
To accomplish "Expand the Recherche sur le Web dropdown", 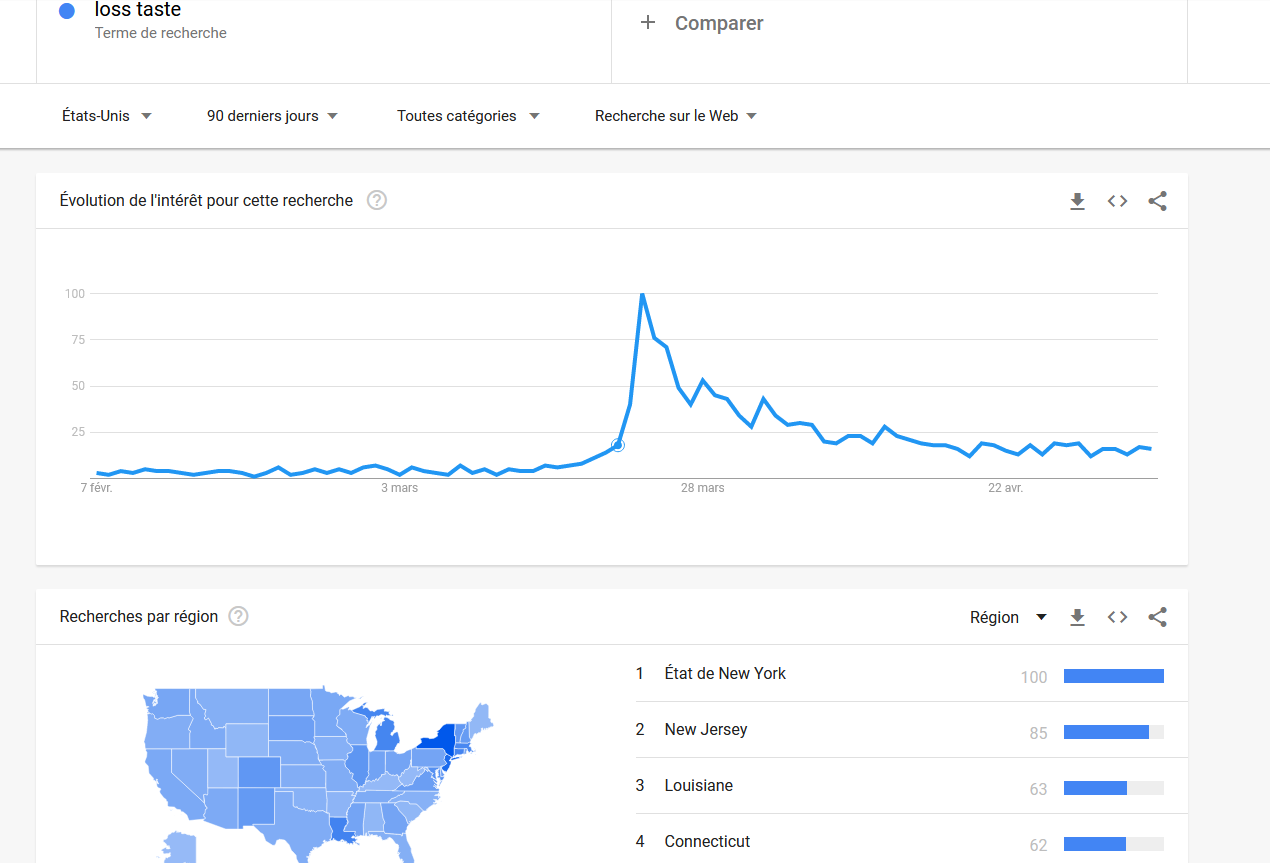I will [676, 116].
